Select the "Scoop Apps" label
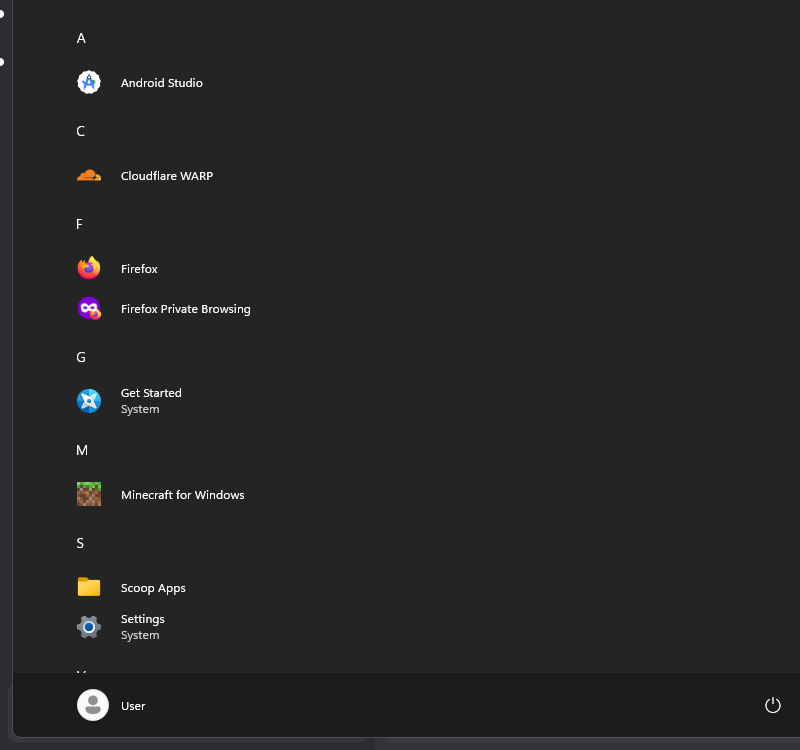Viewport: 800px width, 750px height. (153, 588)
